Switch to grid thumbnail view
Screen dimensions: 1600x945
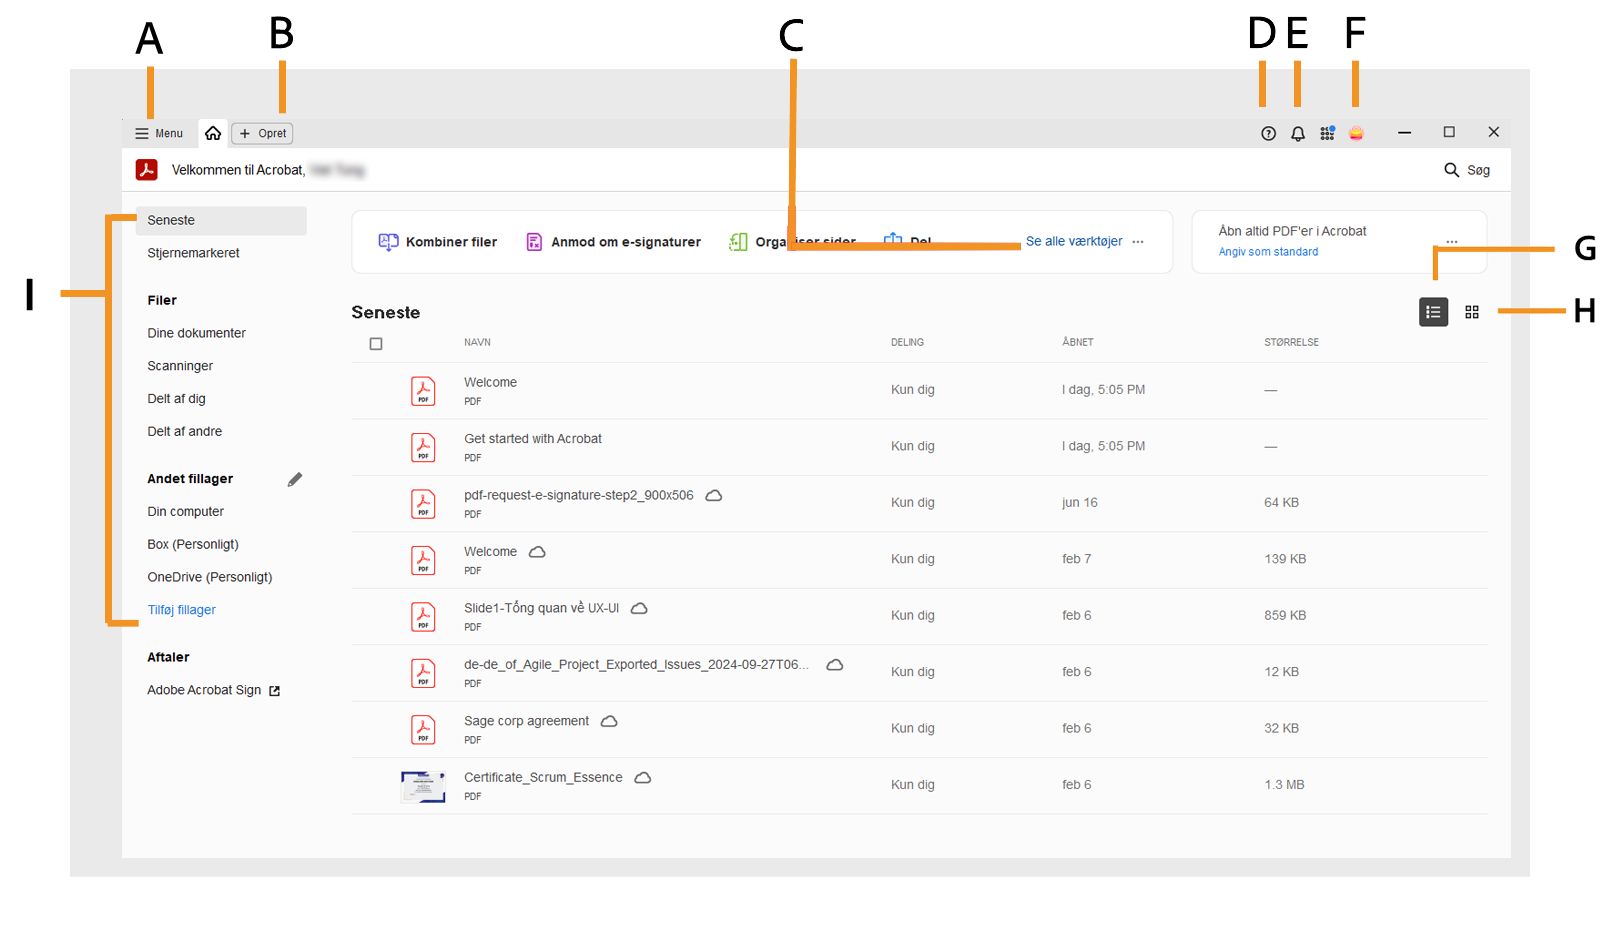[x=1472, y=312]
